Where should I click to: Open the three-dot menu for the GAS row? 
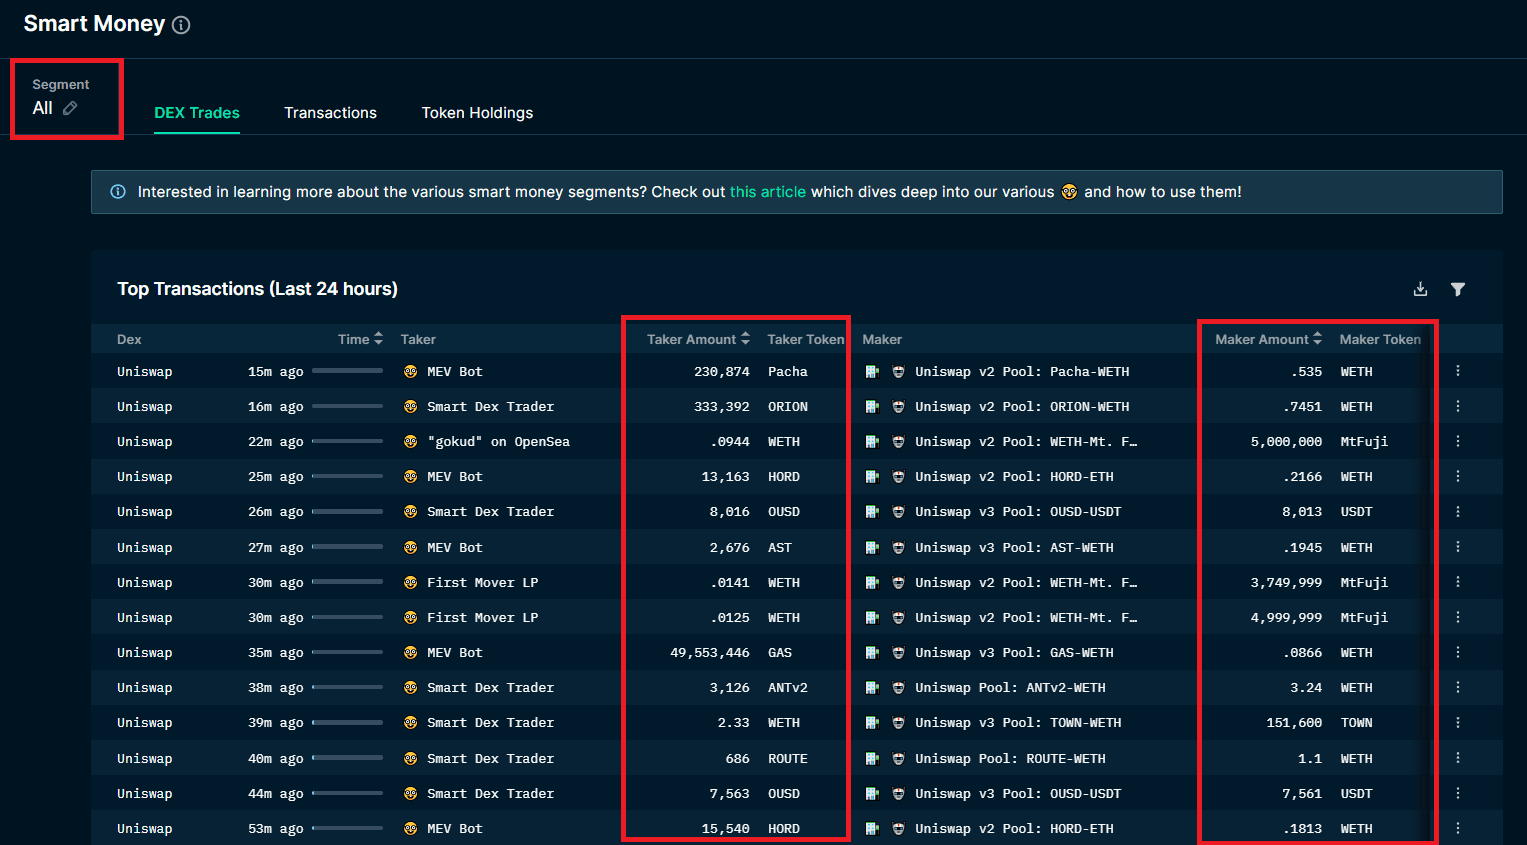[x=1458, y=652]
